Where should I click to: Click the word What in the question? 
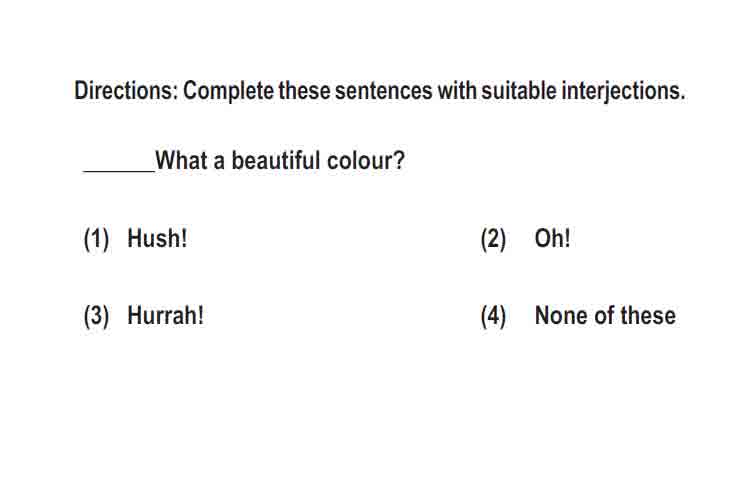pyautogui.click(x=182, y=160)
